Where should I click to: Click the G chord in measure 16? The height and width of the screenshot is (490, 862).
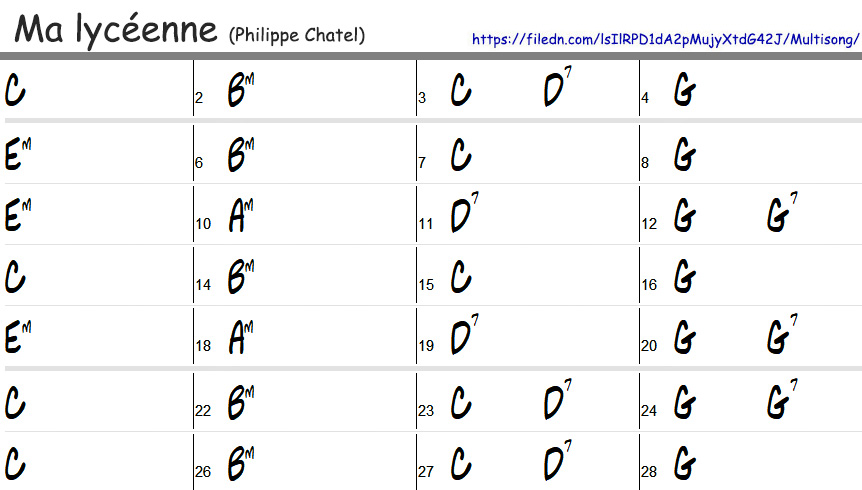tap(685, 276)
